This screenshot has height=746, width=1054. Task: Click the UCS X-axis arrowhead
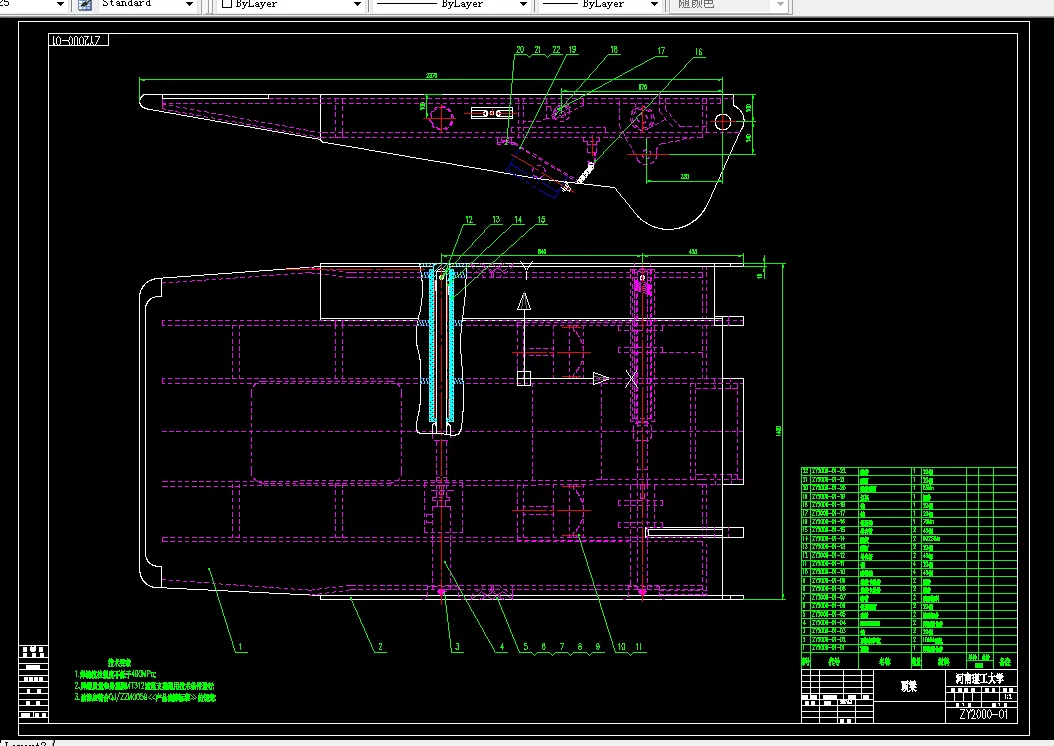point(601,379)
